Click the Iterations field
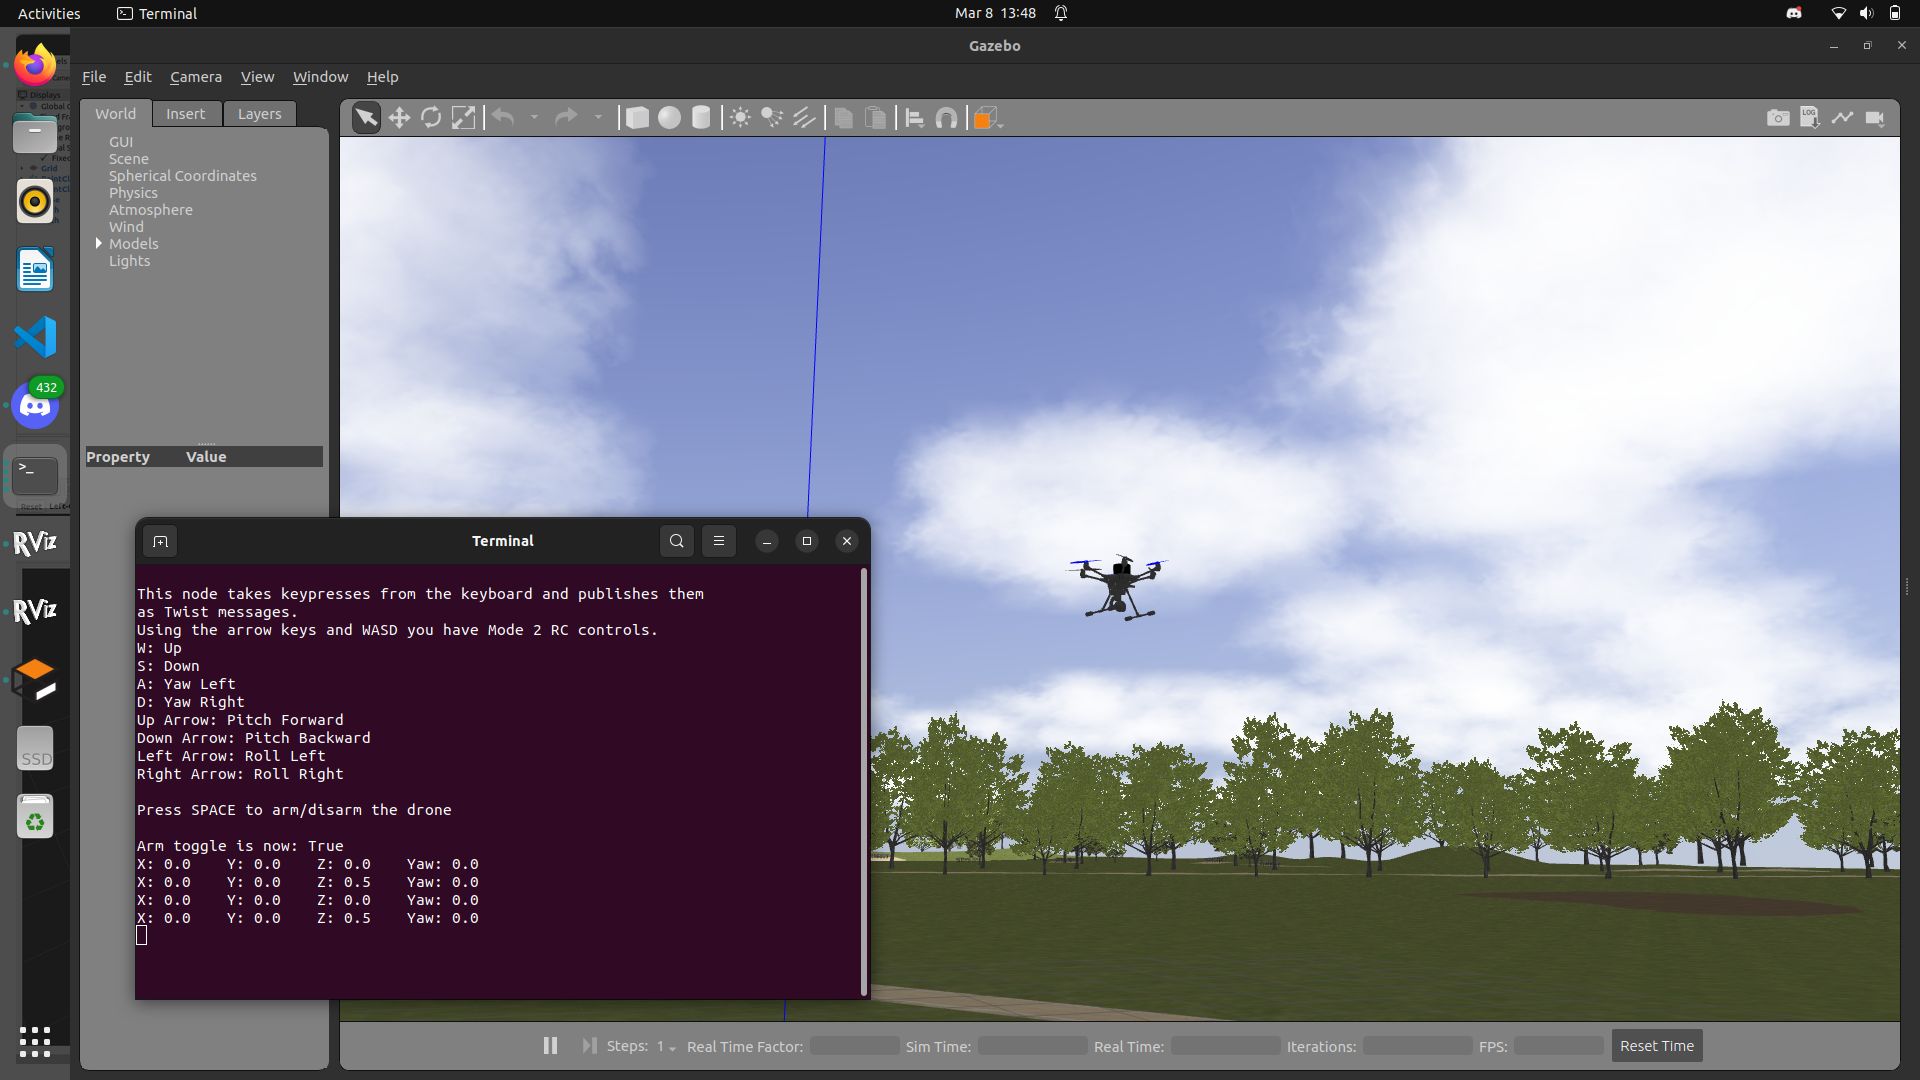1920x1080 pixels. coord(1417,1046)
